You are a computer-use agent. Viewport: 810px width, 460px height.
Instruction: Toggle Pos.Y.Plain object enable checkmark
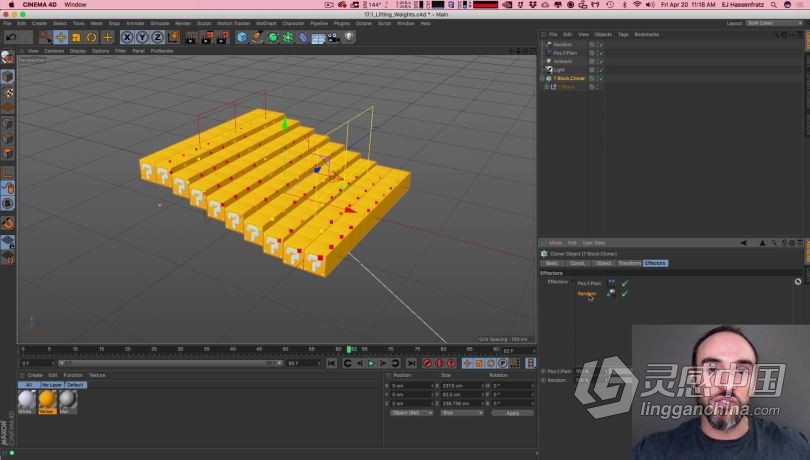[x=601, y=53]
